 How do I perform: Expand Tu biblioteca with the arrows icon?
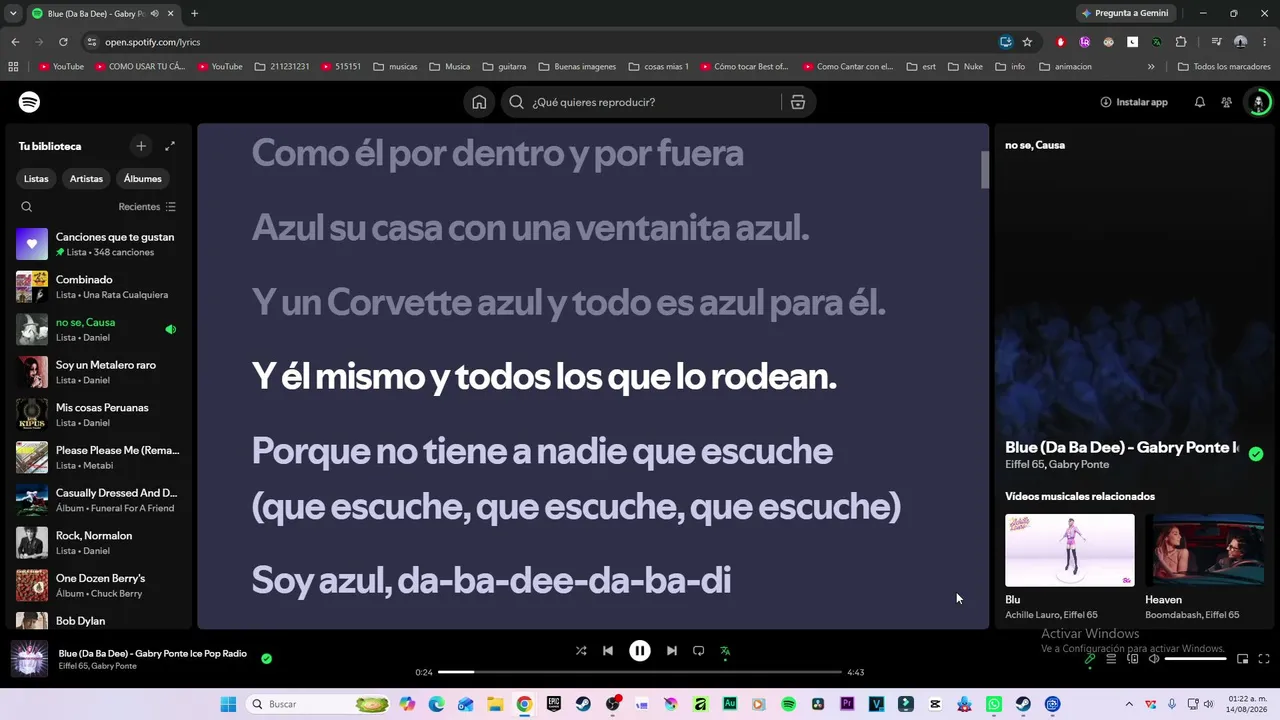[x=170, y=146]
